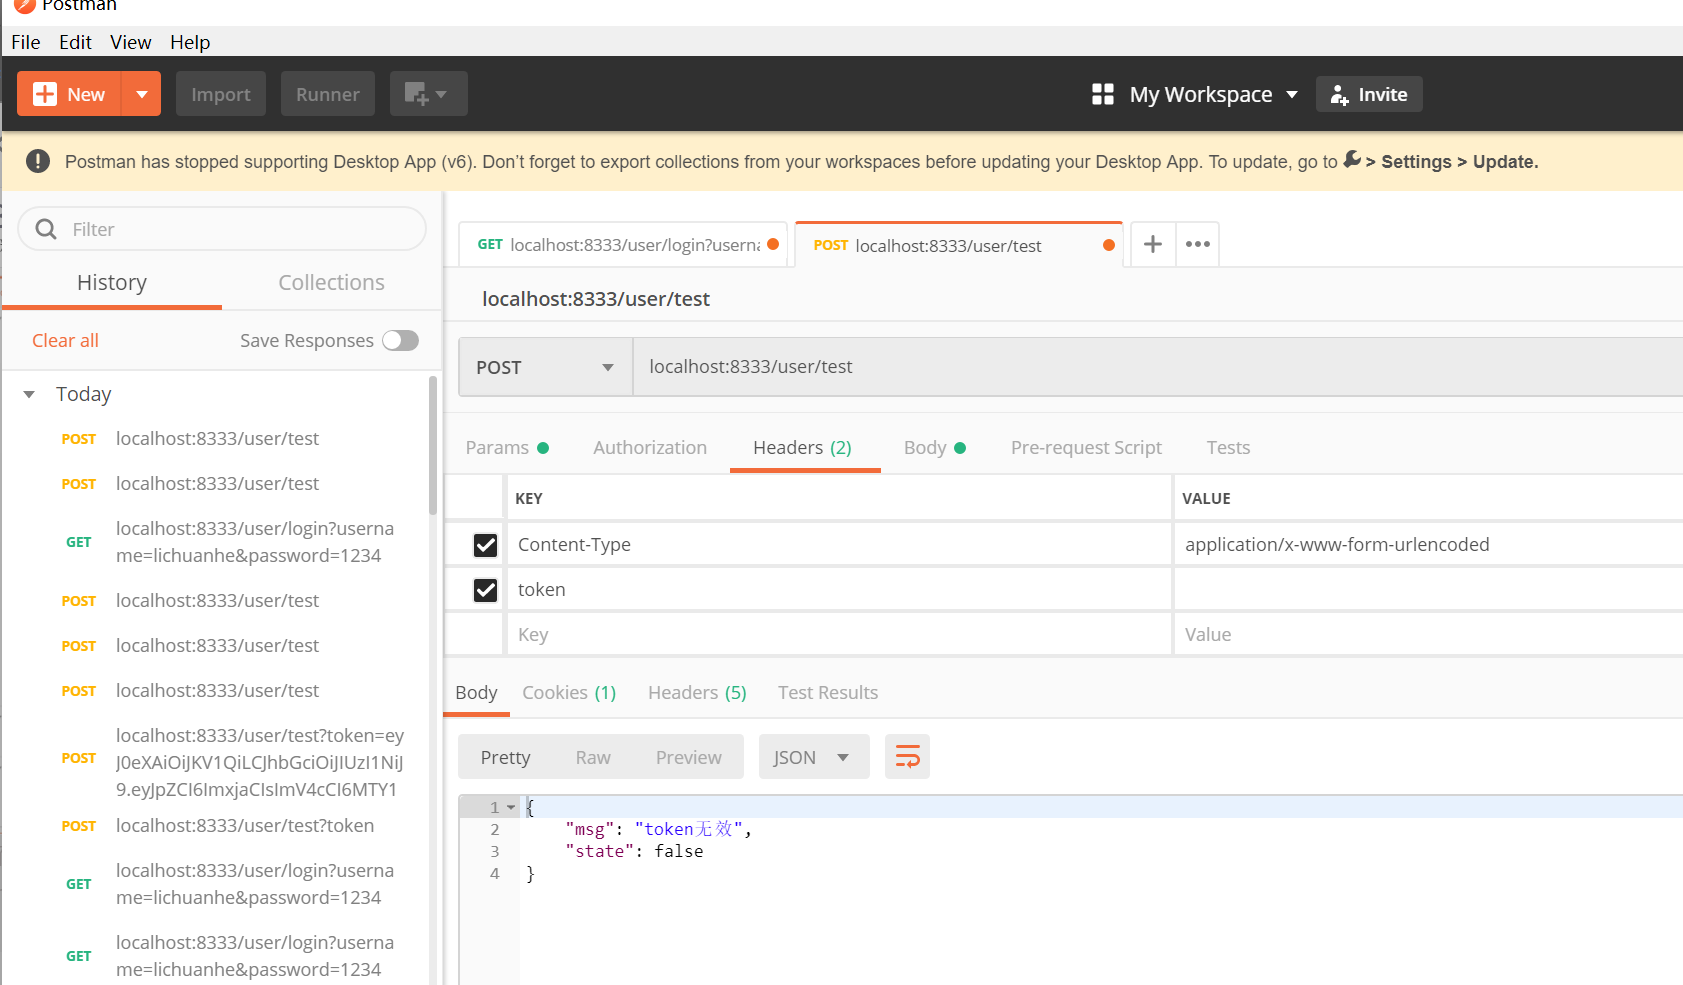Open the Params tab
This screenshot has width=1683, height=985.
tap(507, 448)
